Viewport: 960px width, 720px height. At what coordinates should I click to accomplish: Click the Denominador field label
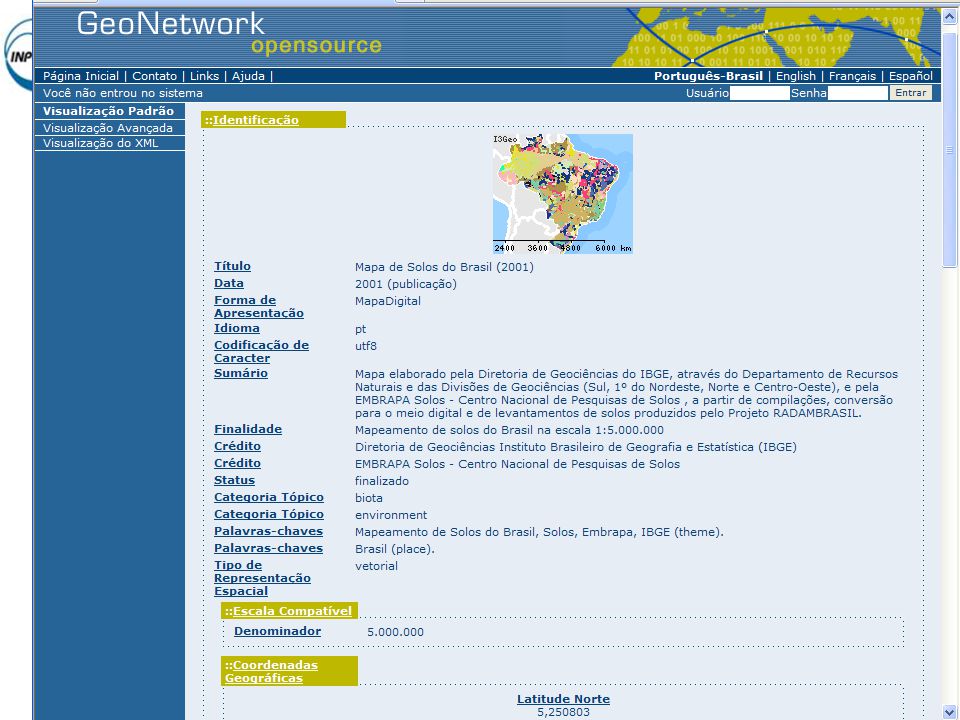point(277,631)
